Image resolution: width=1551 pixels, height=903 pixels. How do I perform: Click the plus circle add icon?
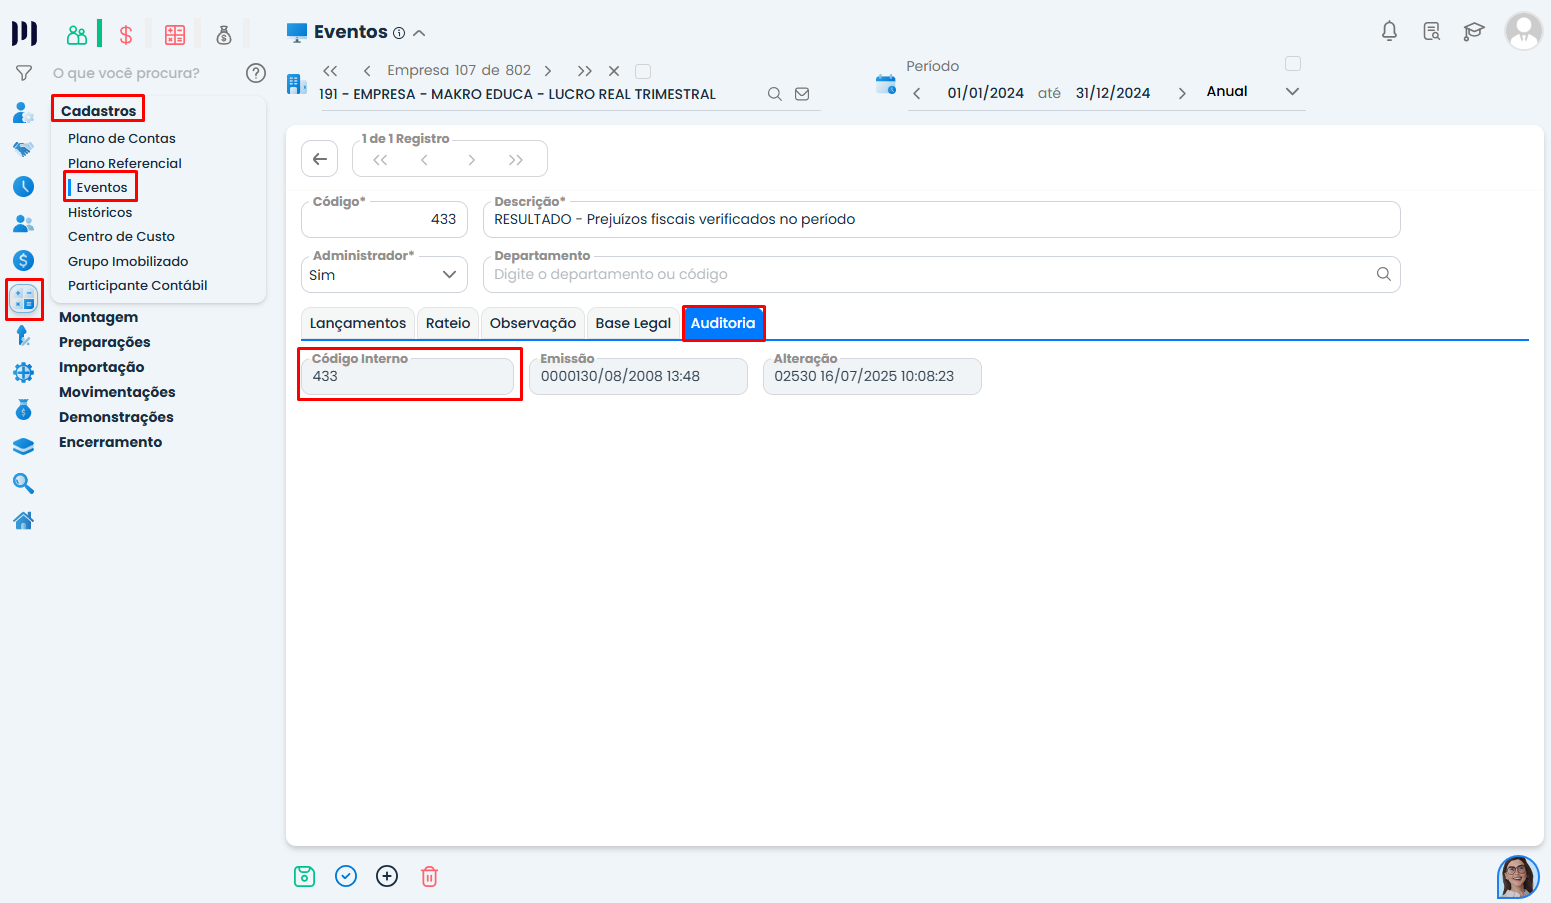click(387, 877)
